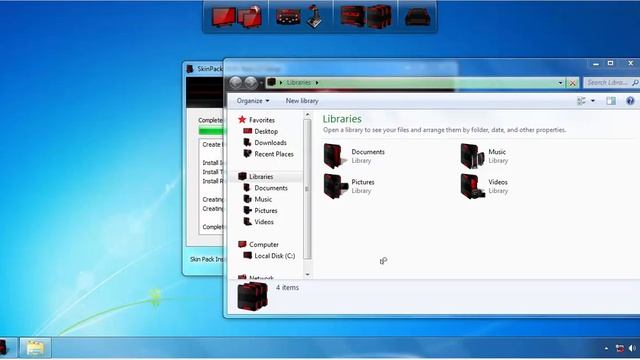Open the Pictures library icon
Screen dimensions: 640x360
click(x=335, y=186)
